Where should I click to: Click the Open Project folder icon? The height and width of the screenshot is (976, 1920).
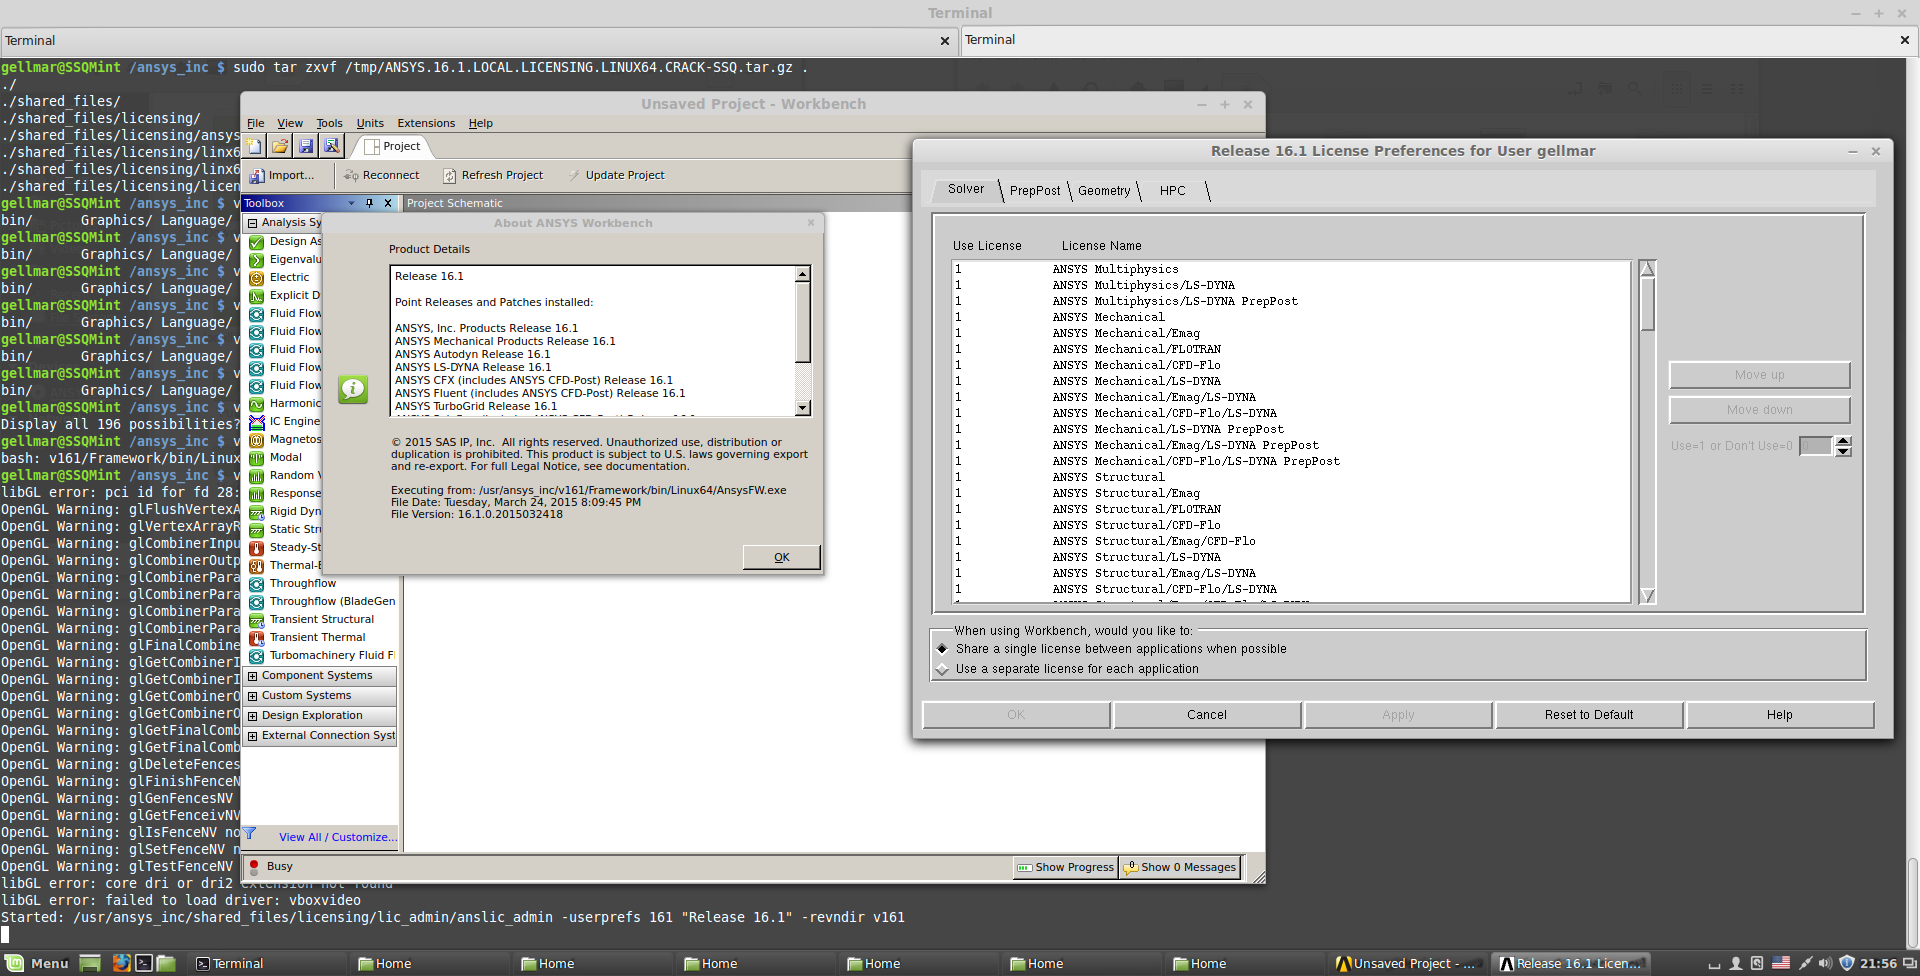280,147
